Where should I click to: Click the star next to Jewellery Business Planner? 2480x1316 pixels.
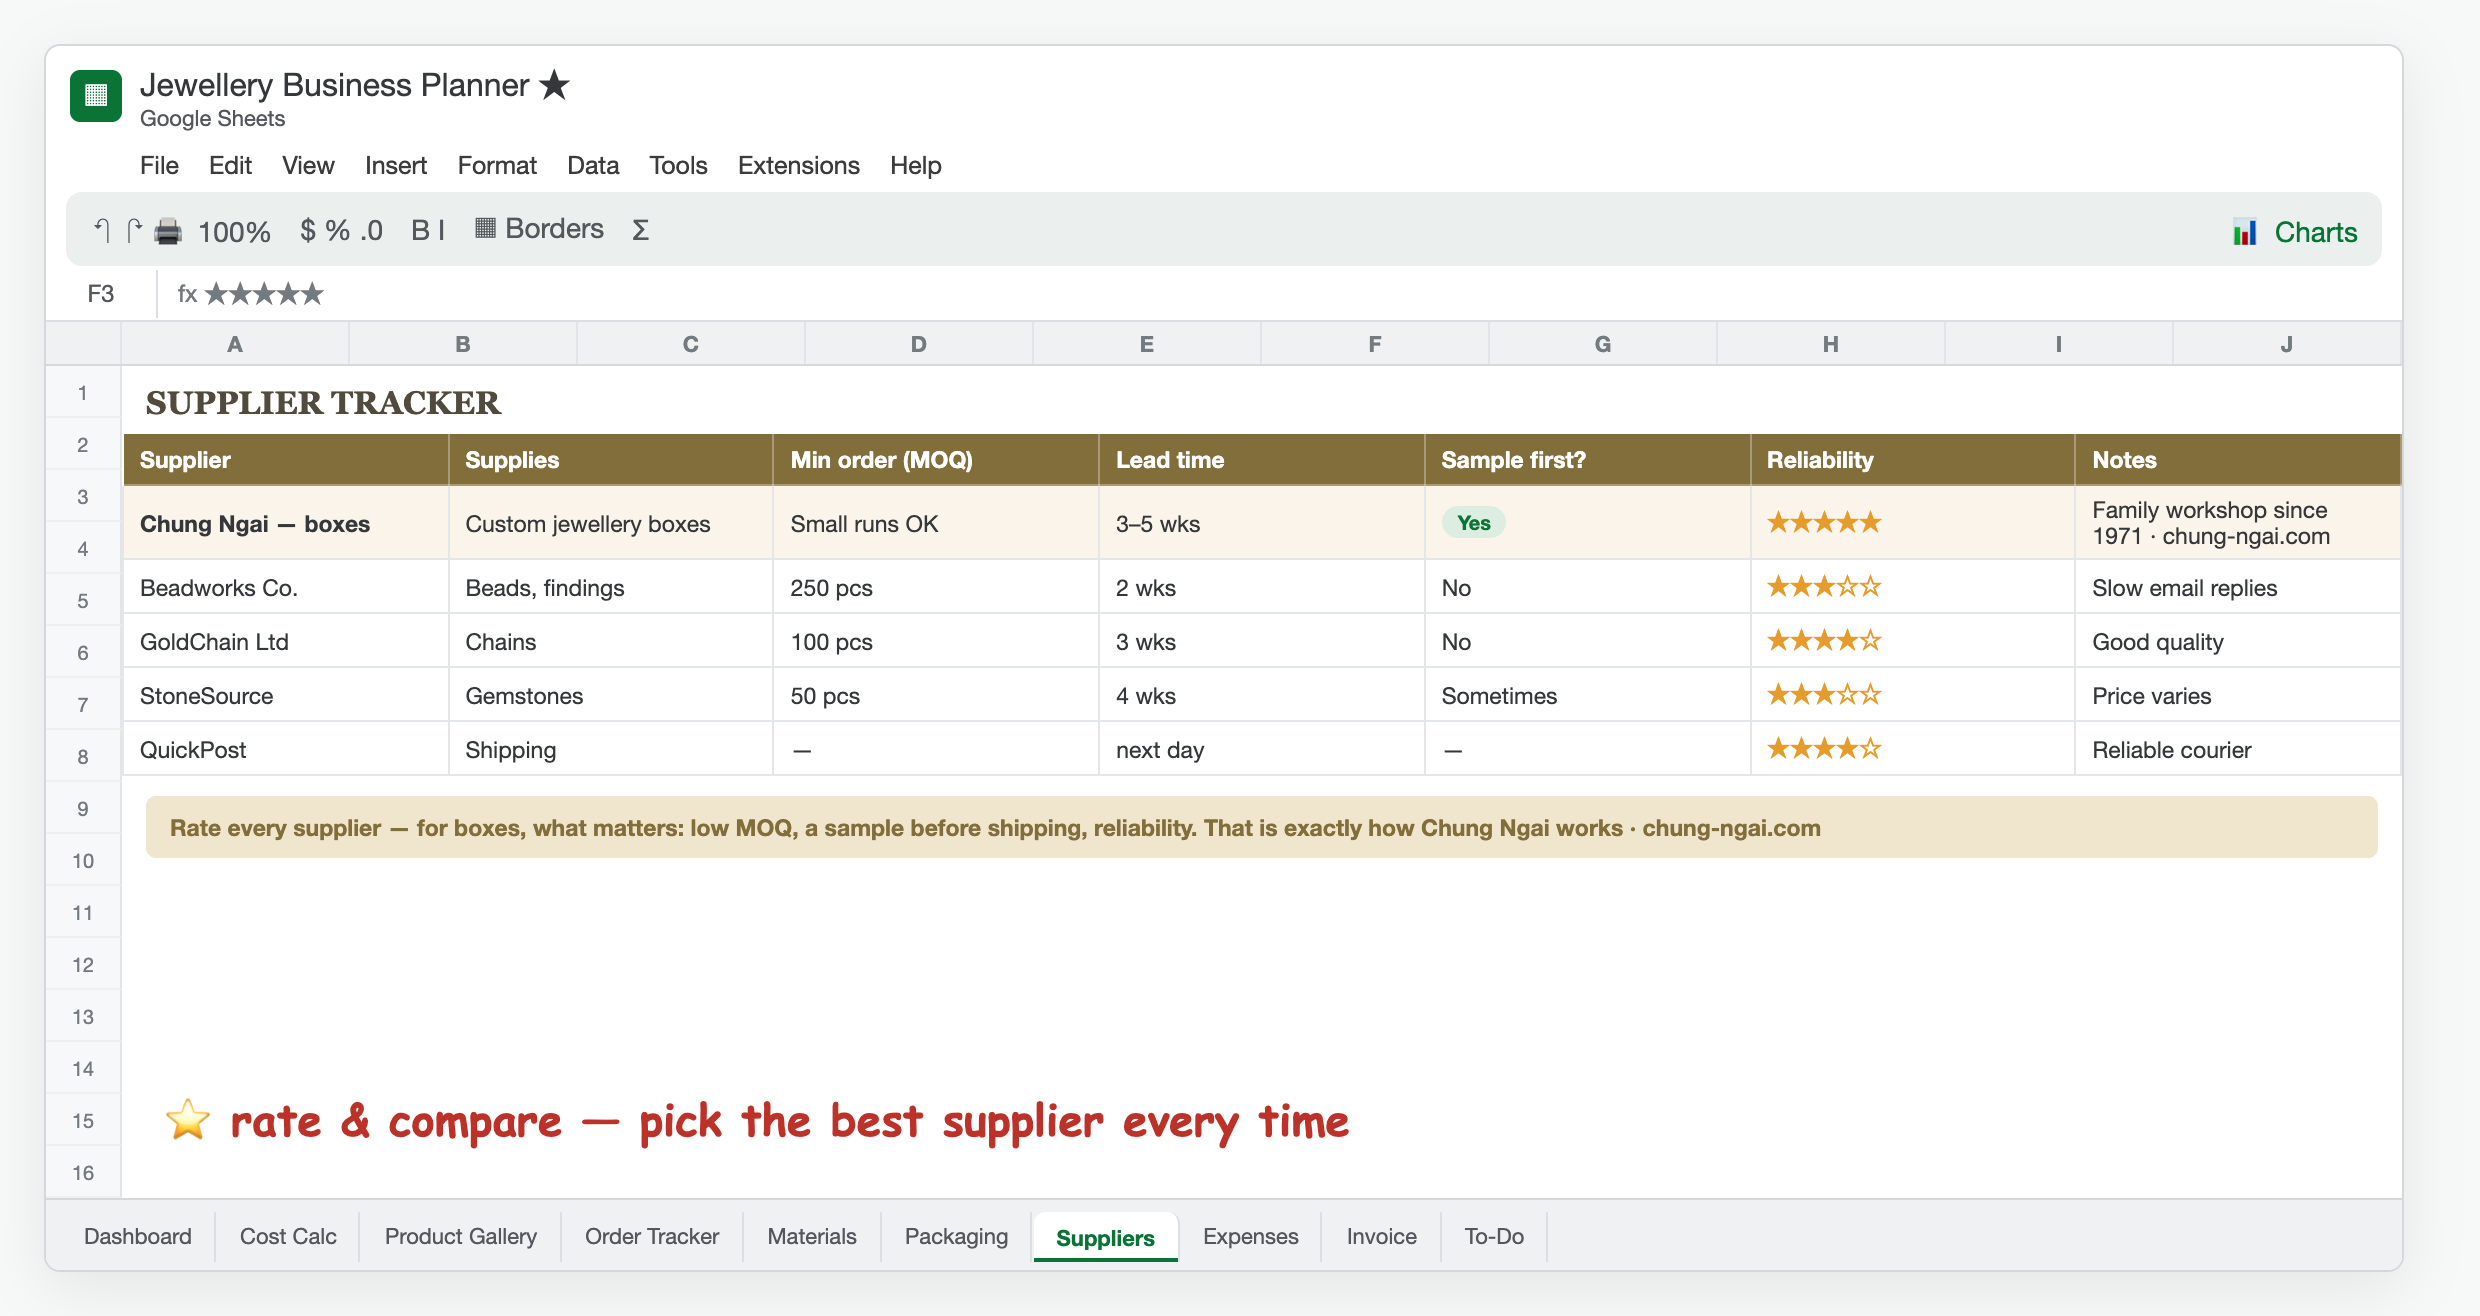click(x=554, y=85)
